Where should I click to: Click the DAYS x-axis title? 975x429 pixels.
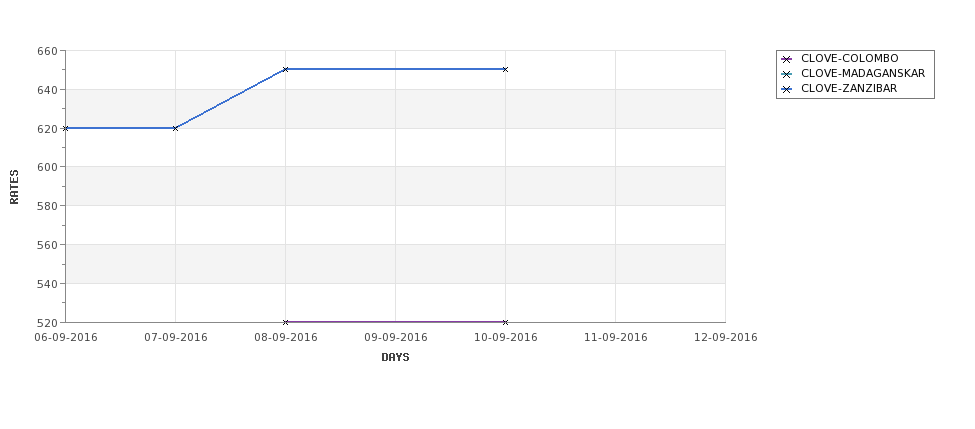[x=395, y=358]
